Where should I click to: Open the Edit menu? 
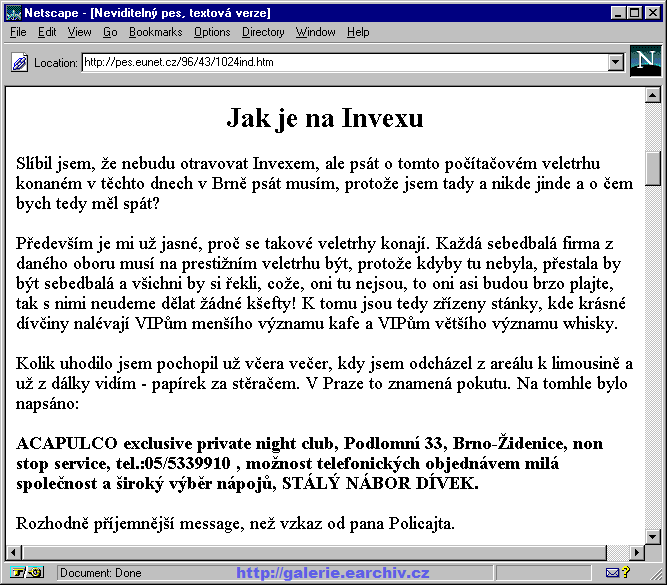pos(47,32)
